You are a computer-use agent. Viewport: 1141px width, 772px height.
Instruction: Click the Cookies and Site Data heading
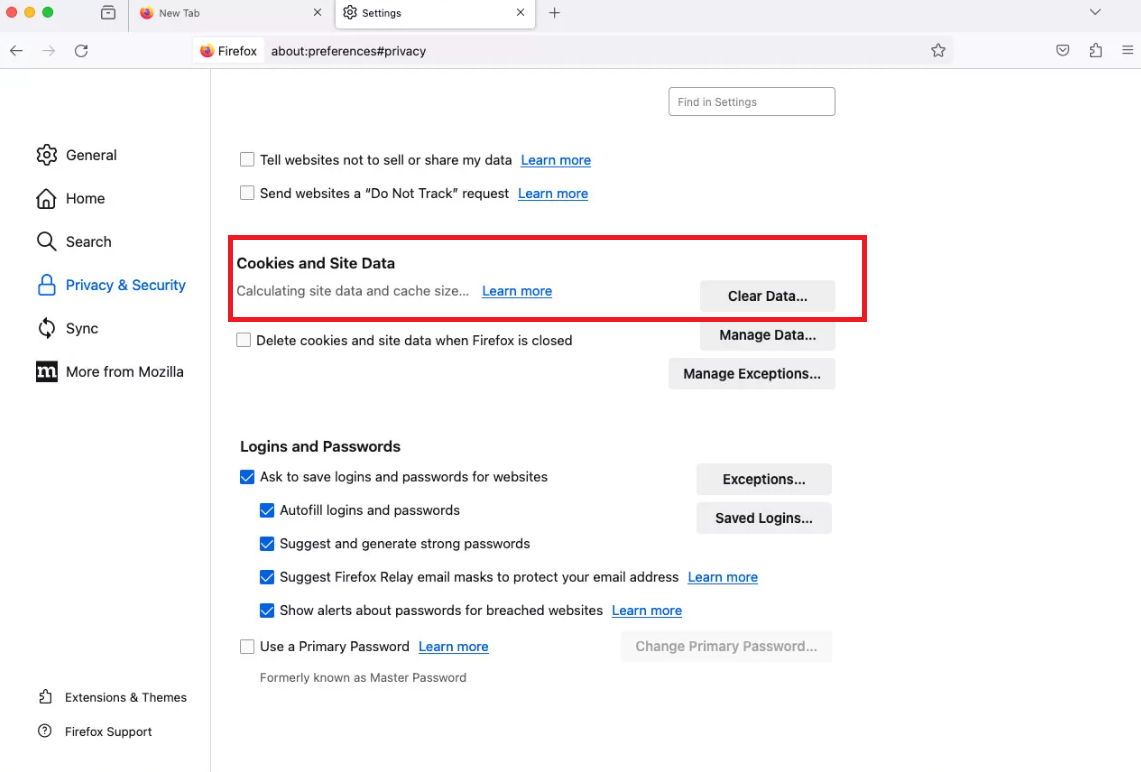pos(316,263)
